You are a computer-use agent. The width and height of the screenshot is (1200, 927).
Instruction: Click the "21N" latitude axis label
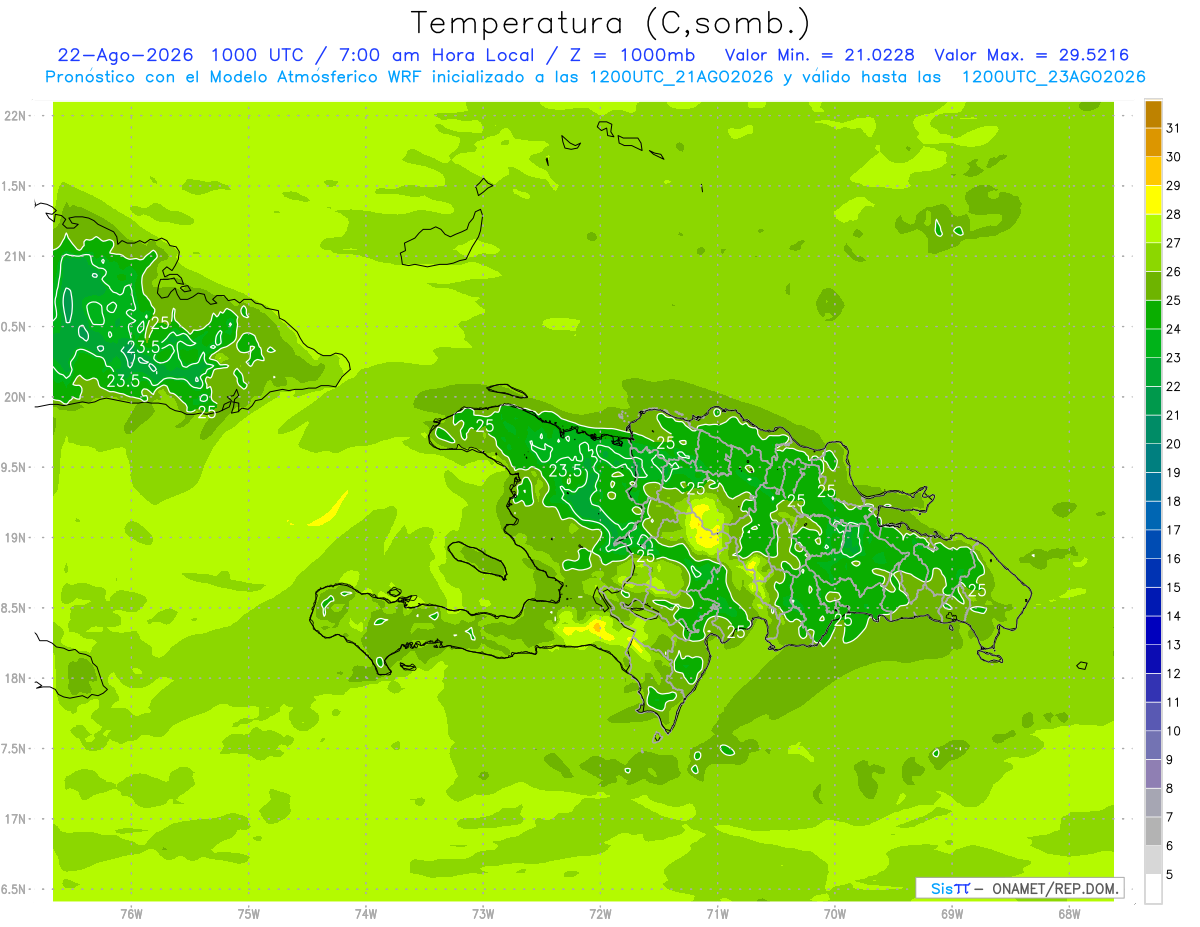[x=14, y=256]
